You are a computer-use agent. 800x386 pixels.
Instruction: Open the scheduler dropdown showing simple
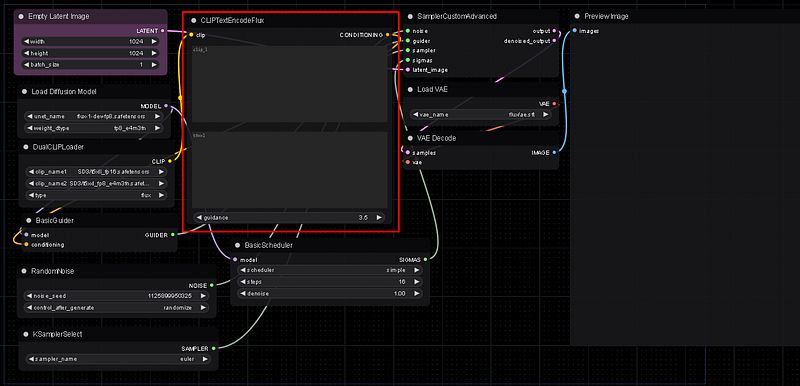coord(330,270)
